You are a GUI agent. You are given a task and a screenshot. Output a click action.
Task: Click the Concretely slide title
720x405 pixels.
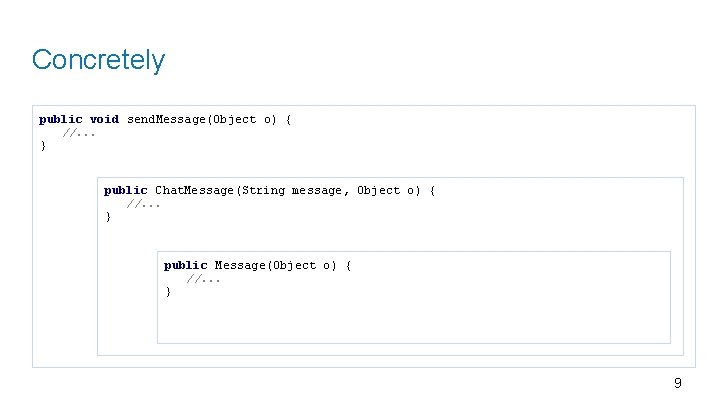click(98, 60)
